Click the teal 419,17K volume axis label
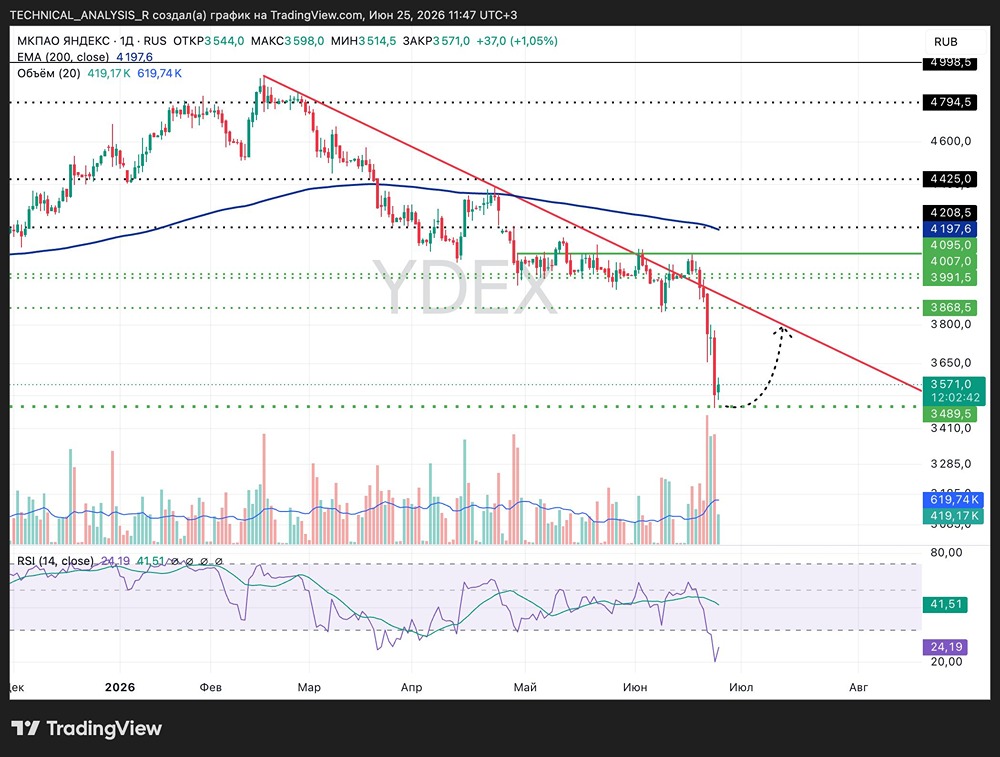1000x757 pixels. click(953, 515)
